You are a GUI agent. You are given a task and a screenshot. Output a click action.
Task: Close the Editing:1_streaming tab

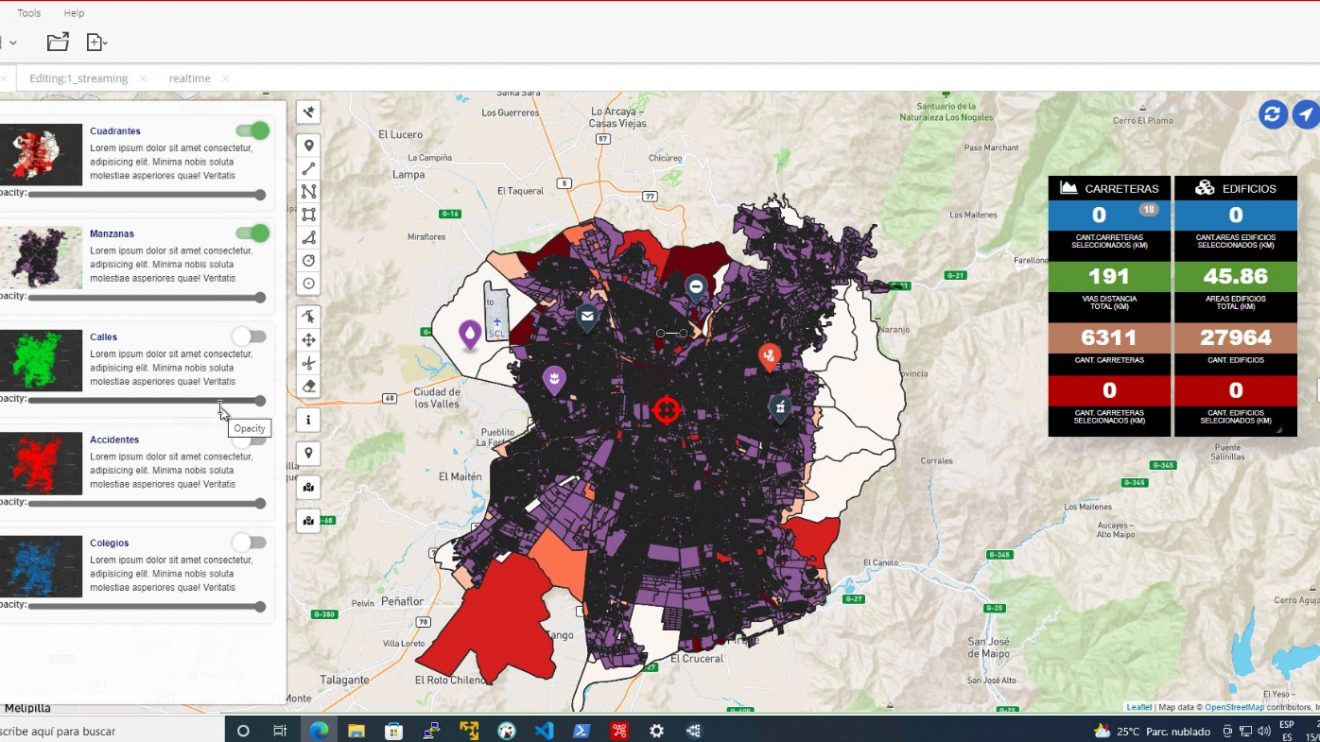(x=143, y=78)
